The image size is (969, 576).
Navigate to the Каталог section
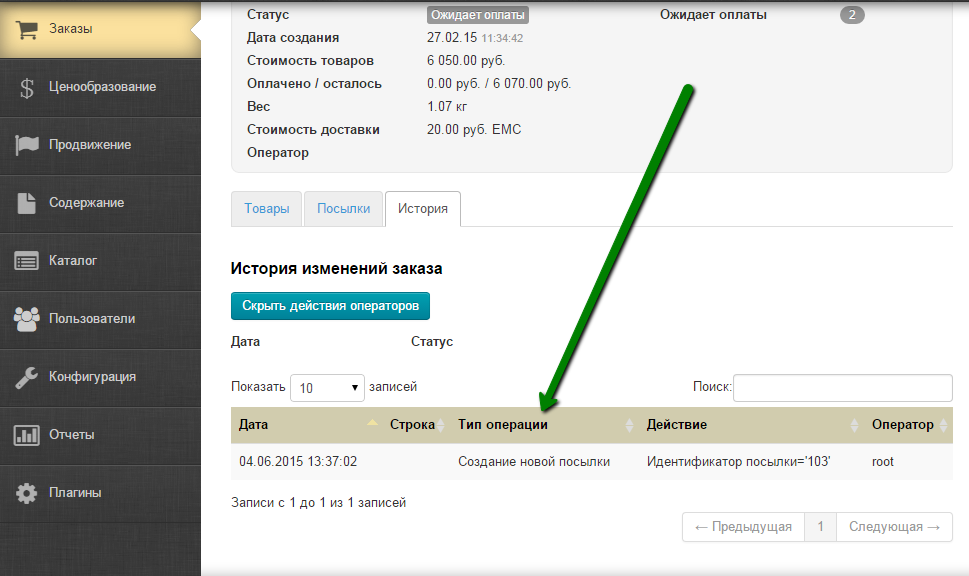(100, 261)
